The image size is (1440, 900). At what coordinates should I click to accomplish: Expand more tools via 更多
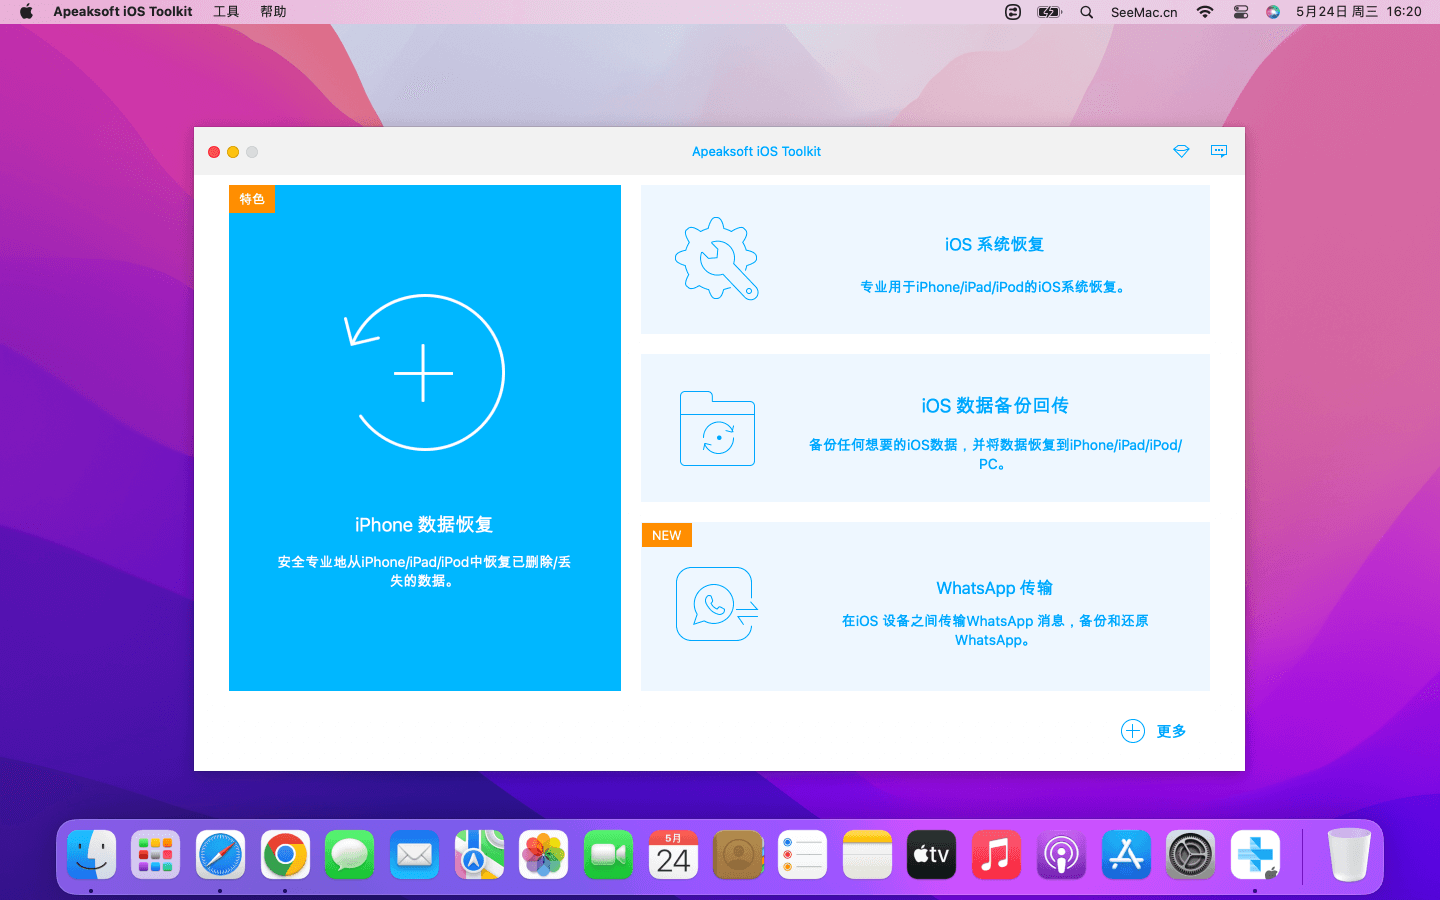tap(1171, 731)
